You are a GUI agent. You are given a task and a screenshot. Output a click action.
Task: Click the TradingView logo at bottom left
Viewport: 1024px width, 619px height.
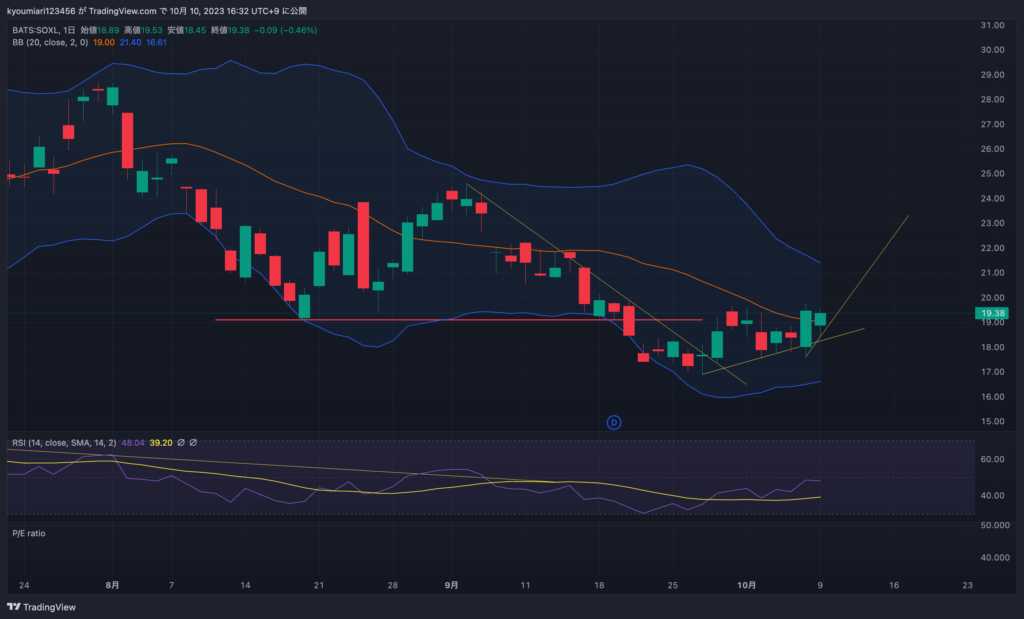click(41, 607)
